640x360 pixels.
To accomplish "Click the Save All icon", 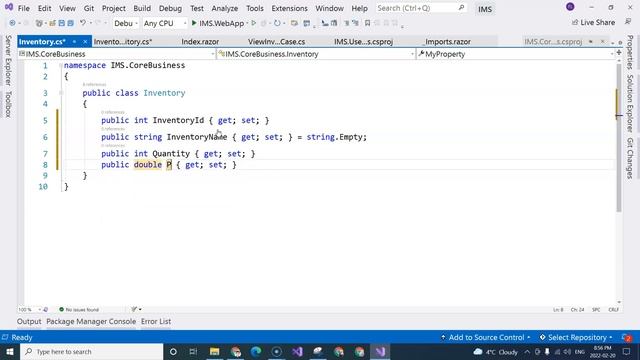I will [x=71, y=23].
